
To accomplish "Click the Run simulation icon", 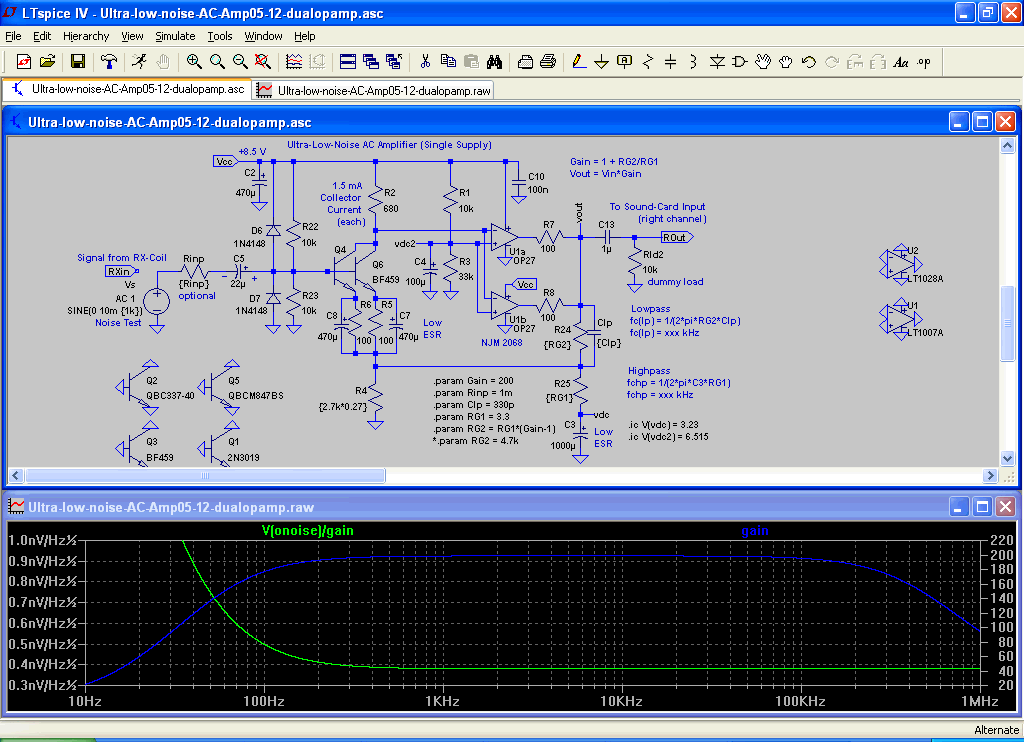I will (138, 62).
